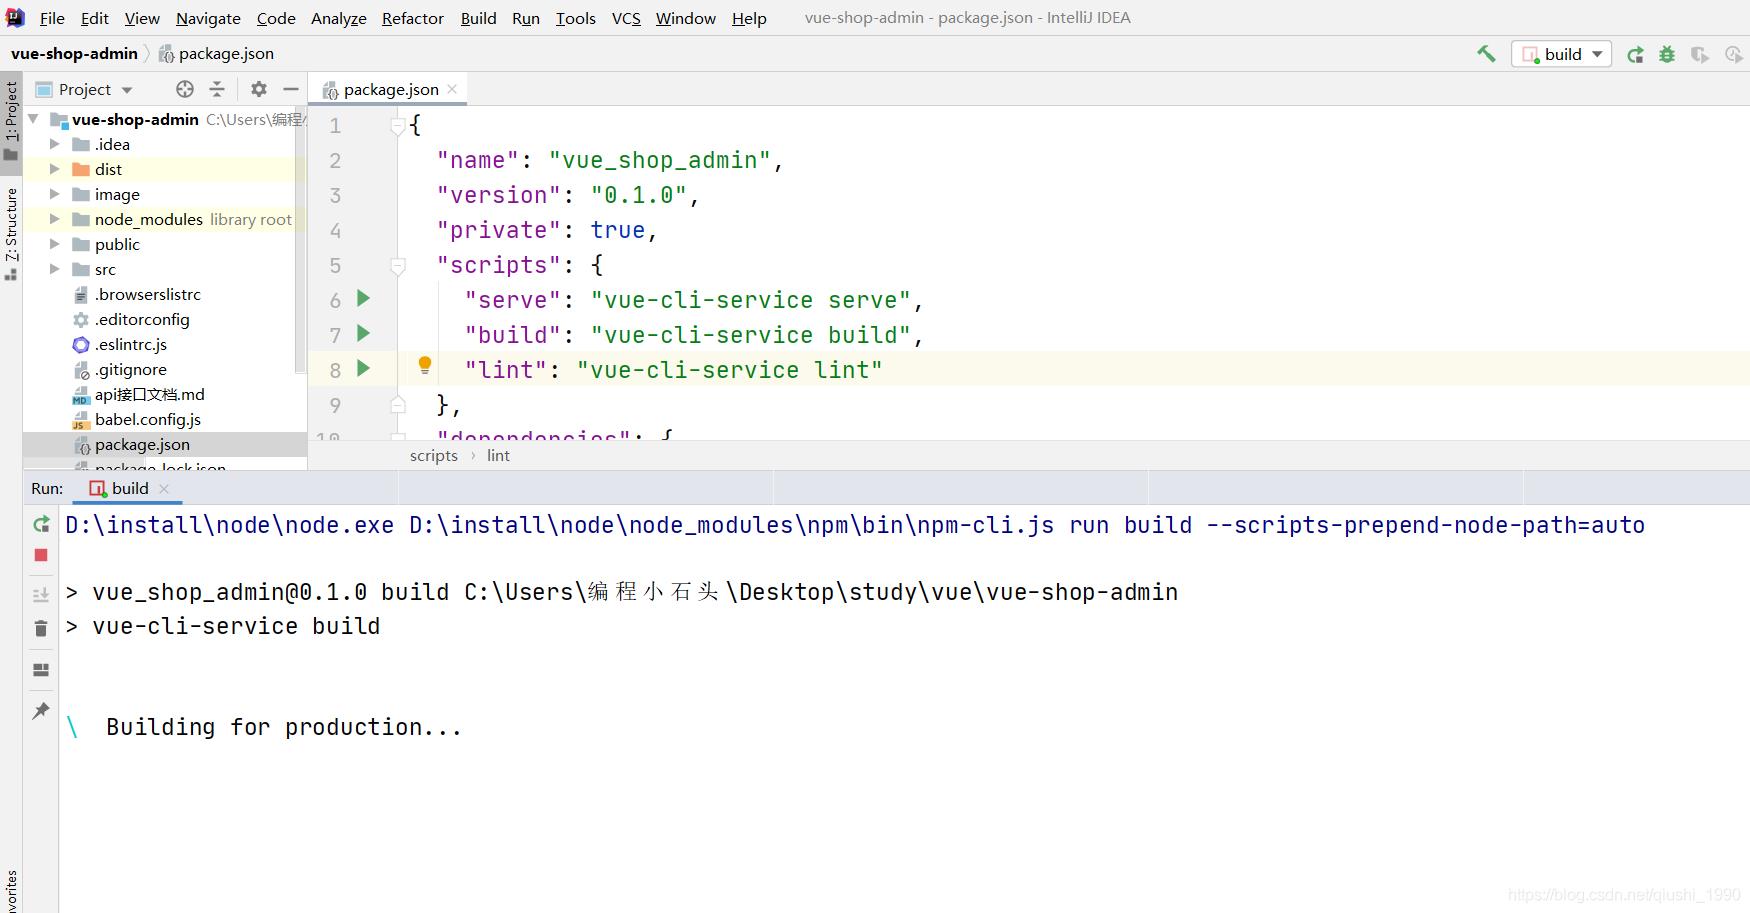This screenshot has height=913, width=1750.
Task: Collapse all in the Project panel
Action: [x=217, y=89]
